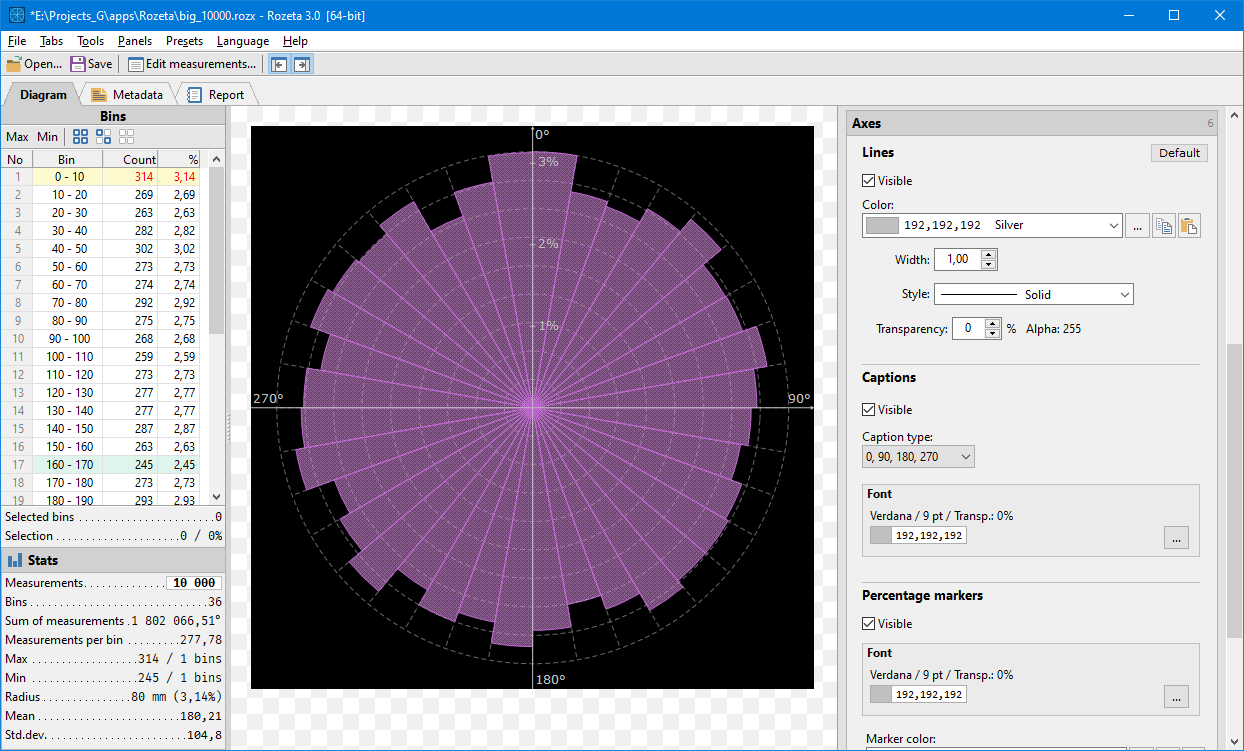Increase line Width with up arrow

989,255
